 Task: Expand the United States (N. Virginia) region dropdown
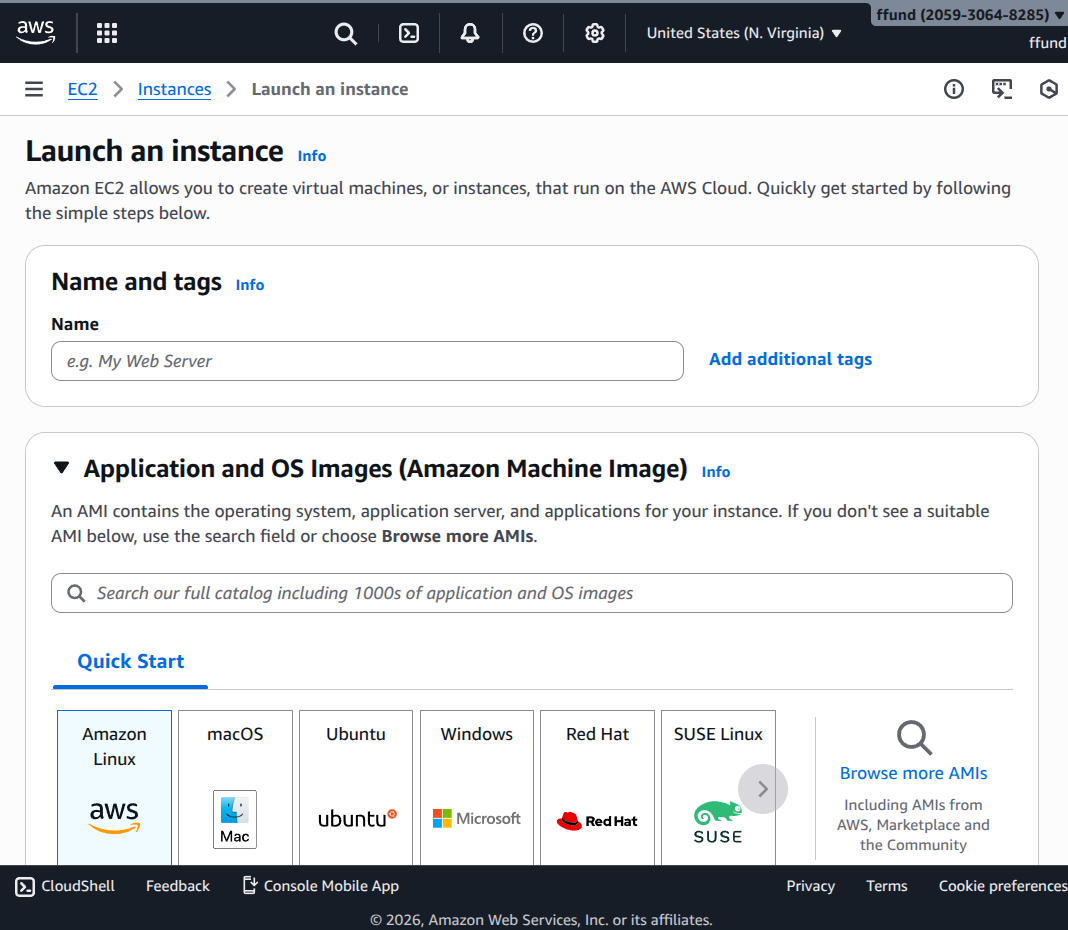(744, 33)
